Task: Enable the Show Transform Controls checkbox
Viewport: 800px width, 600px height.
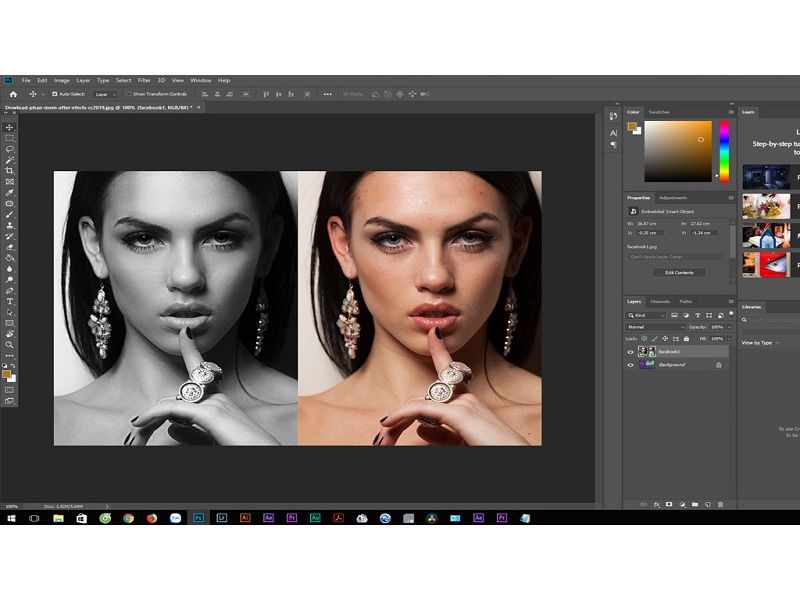Action: coord(129,92)
